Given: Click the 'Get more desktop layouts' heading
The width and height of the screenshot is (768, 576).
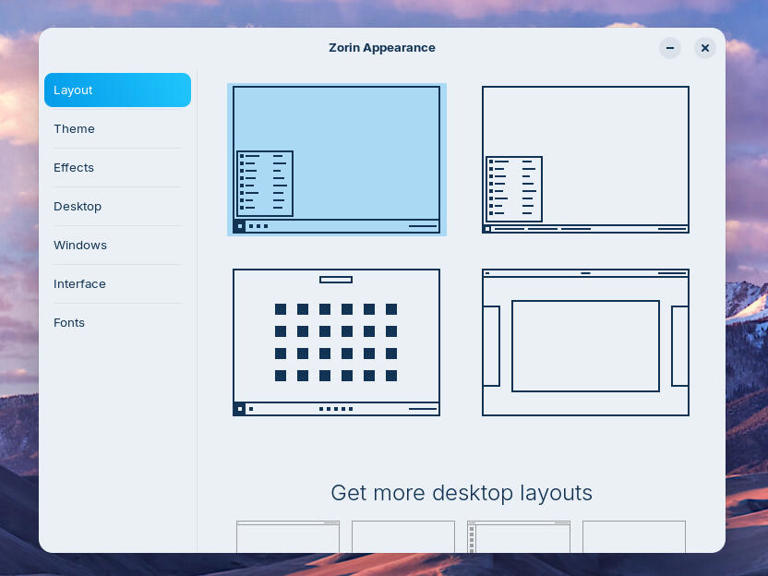Looking at the screenshot, I should (x=461, y=493).
